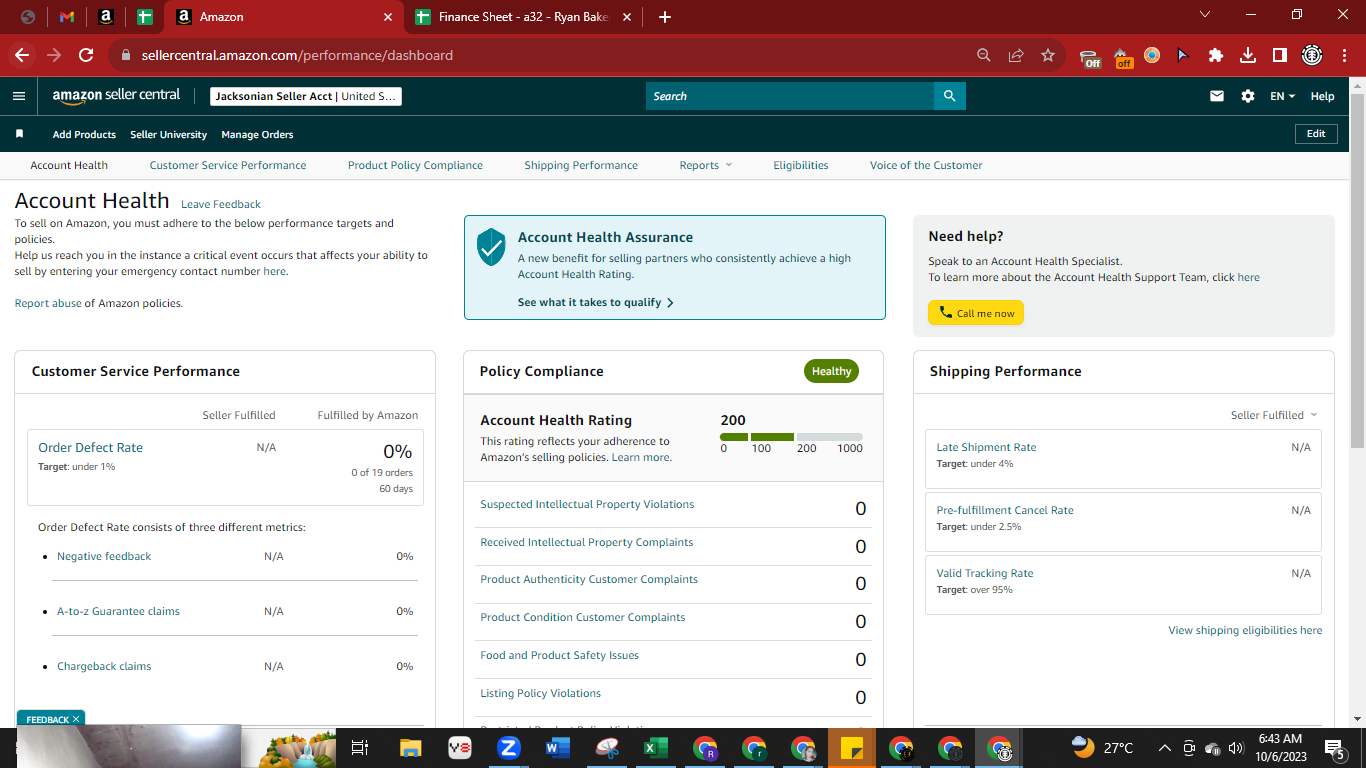
Task: Open the browser extensions puzzle icon
Action: point(1215,55)
